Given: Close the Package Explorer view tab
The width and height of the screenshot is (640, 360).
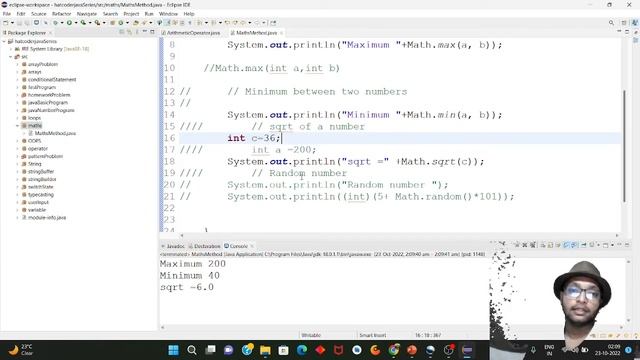Looking at the screenshot, I should click(50, 33).
